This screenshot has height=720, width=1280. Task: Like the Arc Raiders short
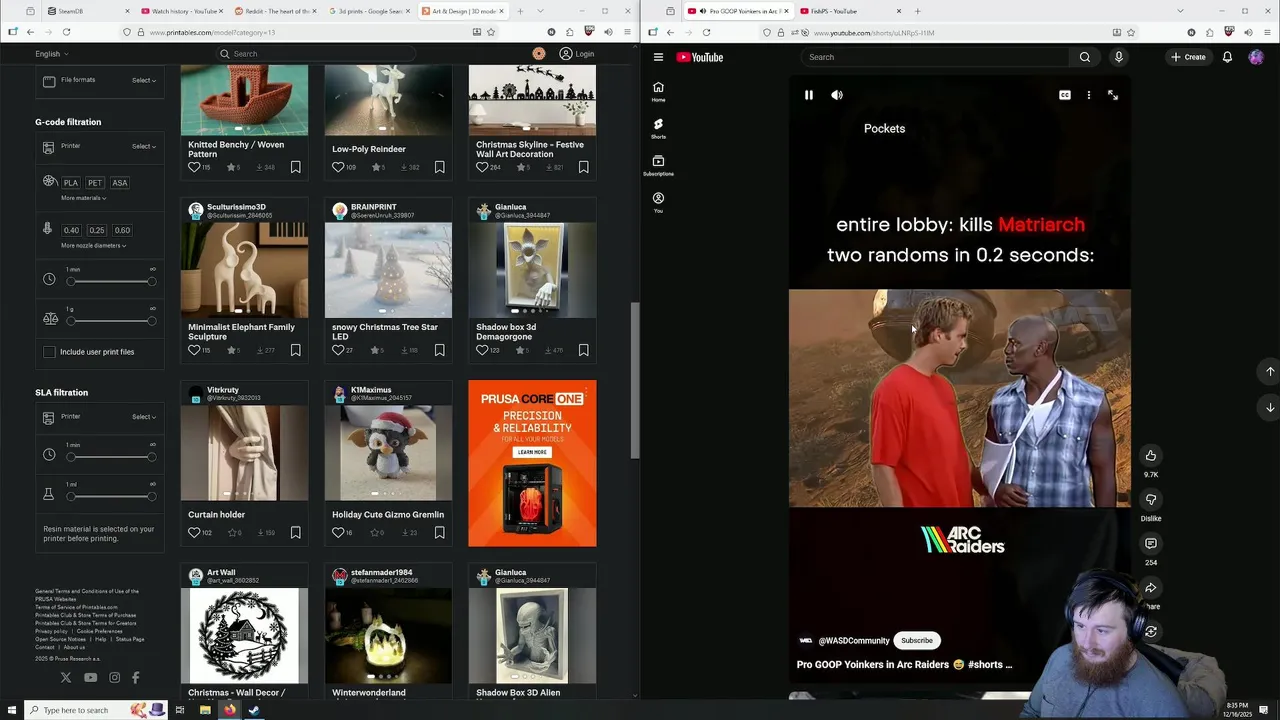coord(1151,456)
